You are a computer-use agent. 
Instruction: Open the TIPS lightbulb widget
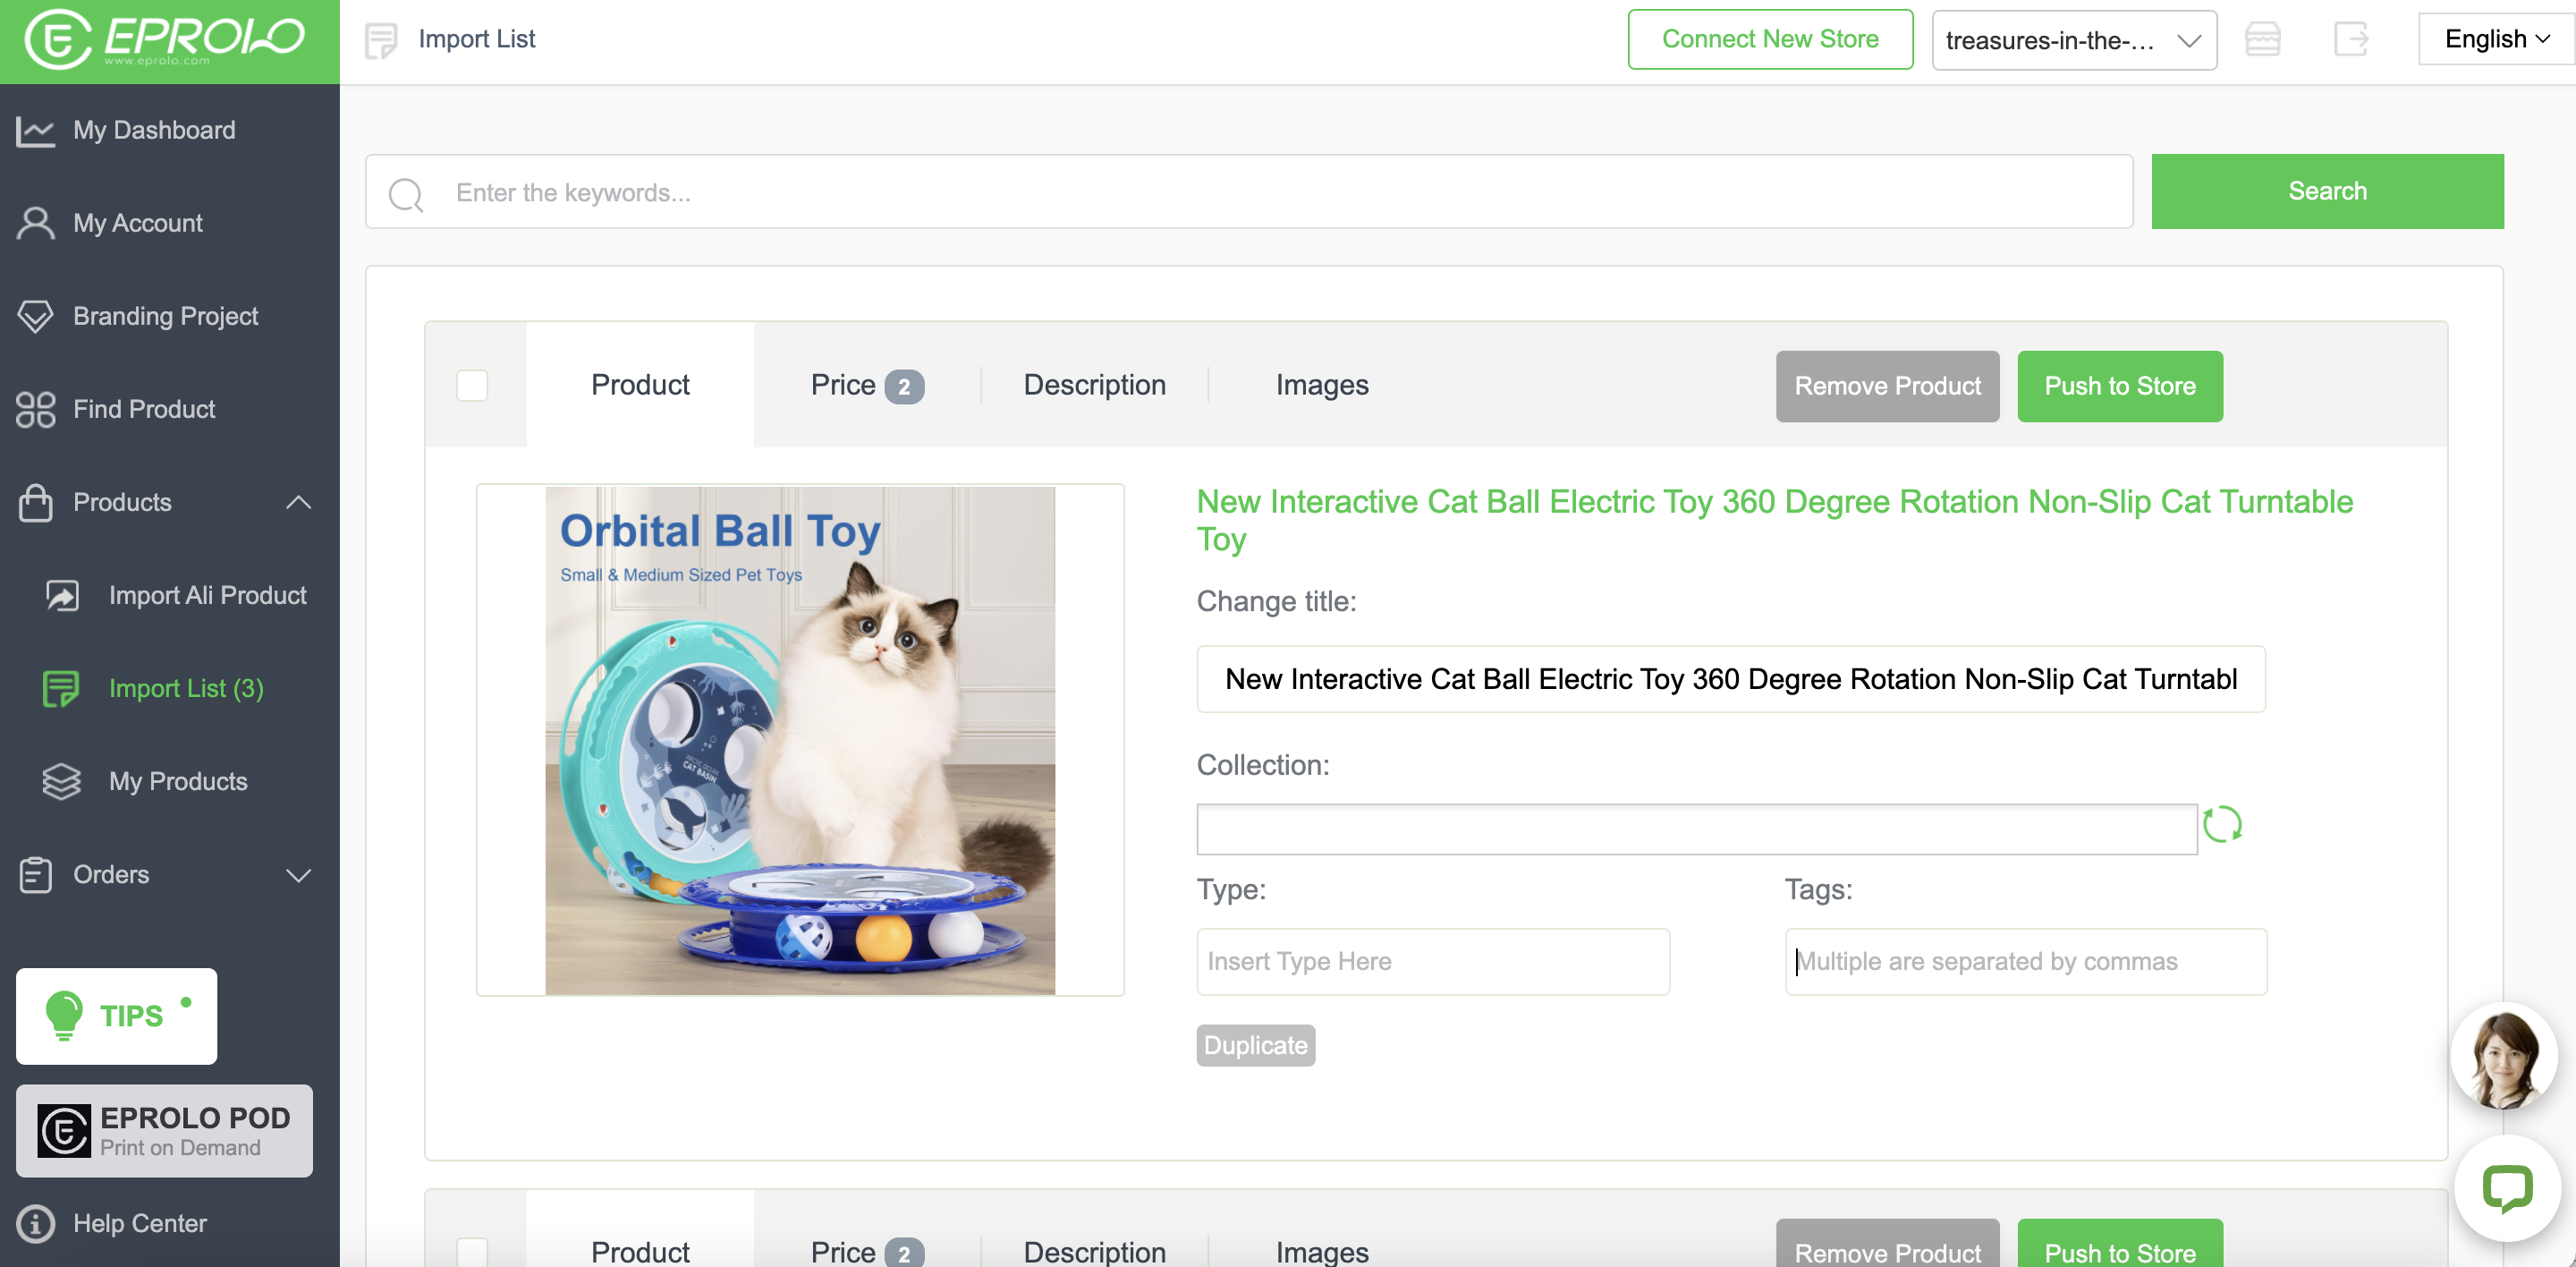pos(116,1015)
